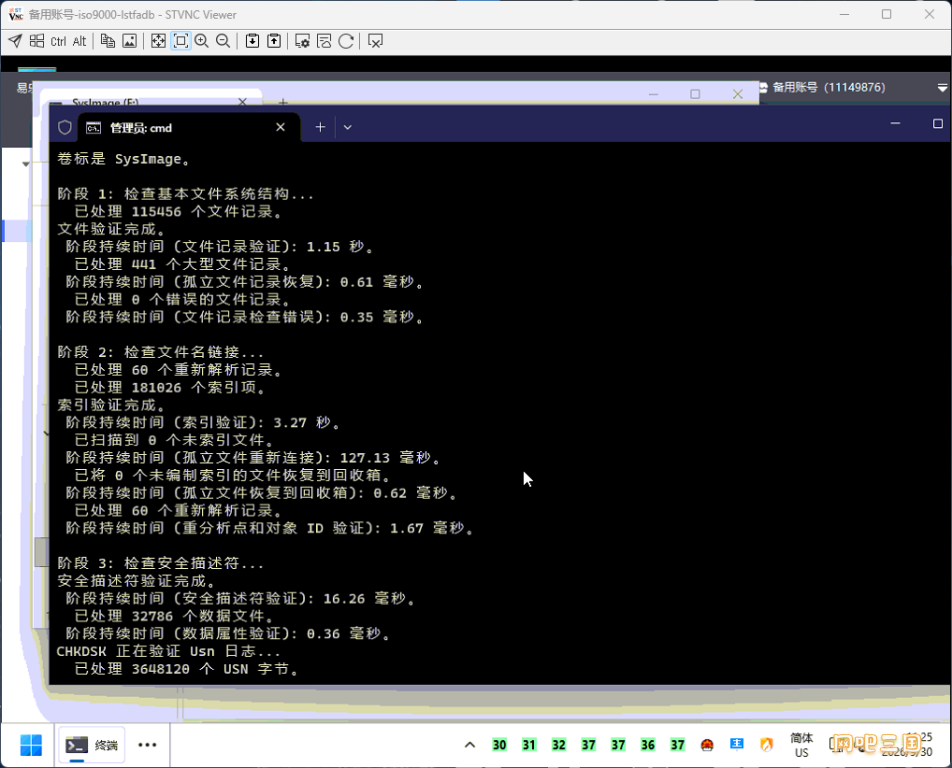
Task: Click the connection info icon before refresh
Action: click(324, 41)
